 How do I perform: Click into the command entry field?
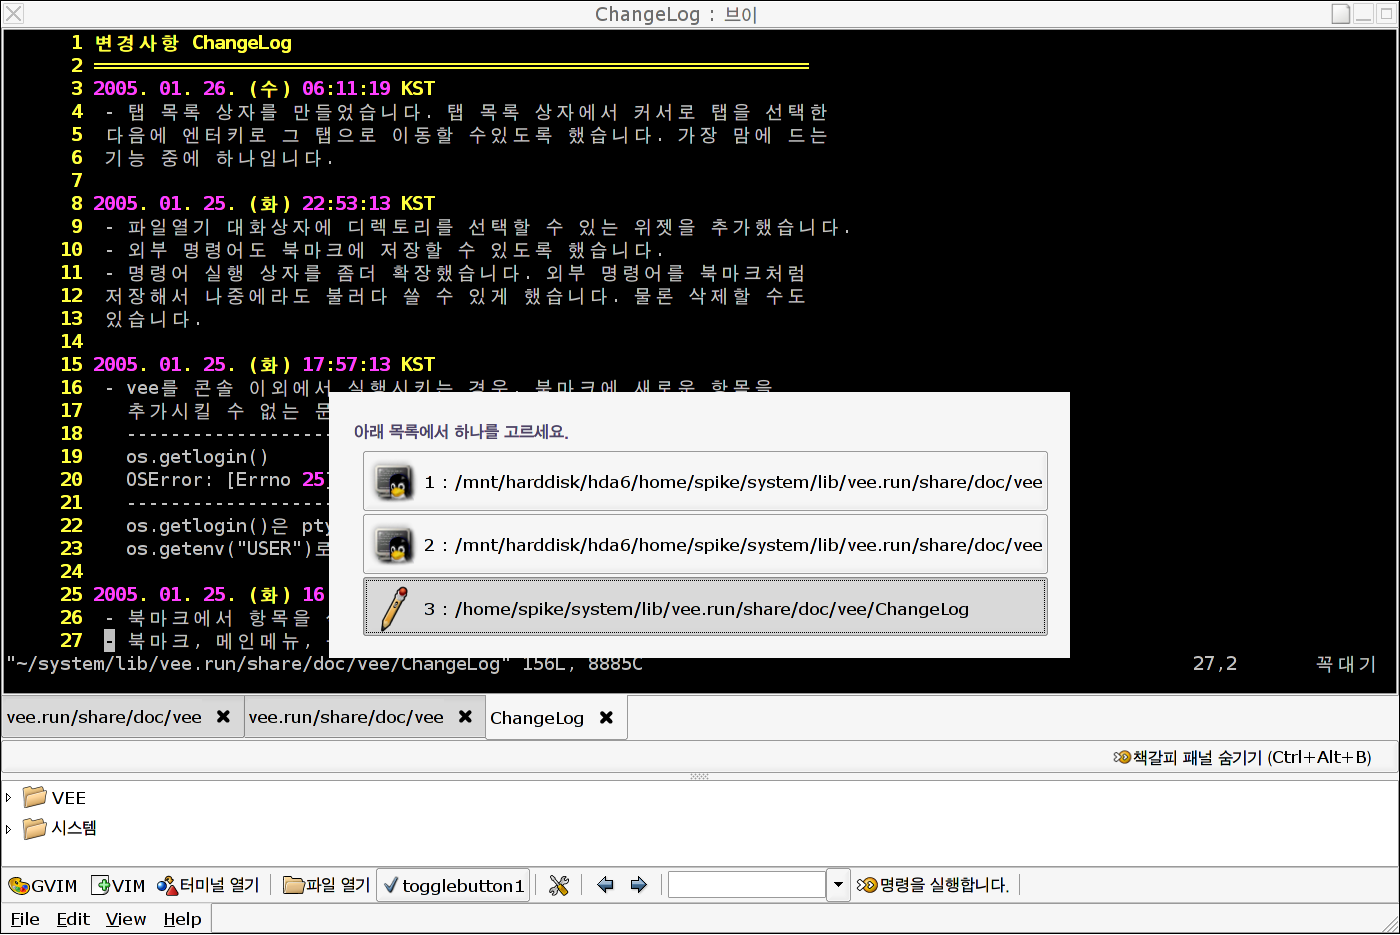click(746, 885)
